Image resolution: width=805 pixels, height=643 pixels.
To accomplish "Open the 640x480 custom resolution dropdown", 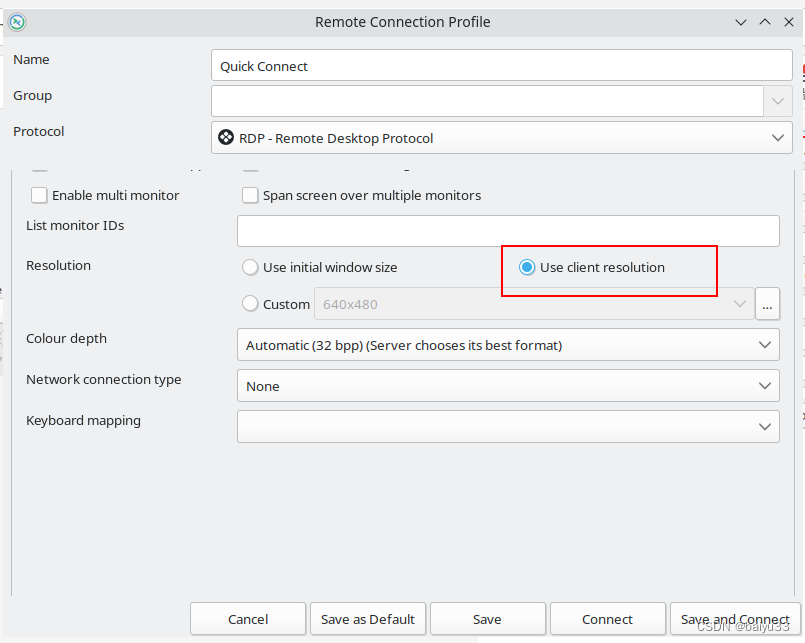I will click(534, 304).
